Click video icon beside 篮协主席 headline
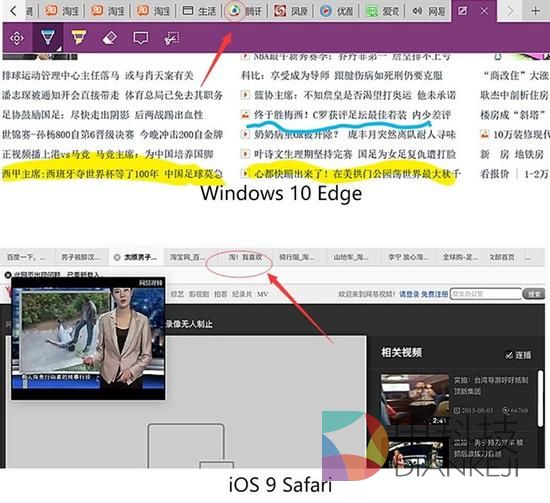550x503 pixels. click(x=245, y=95)
